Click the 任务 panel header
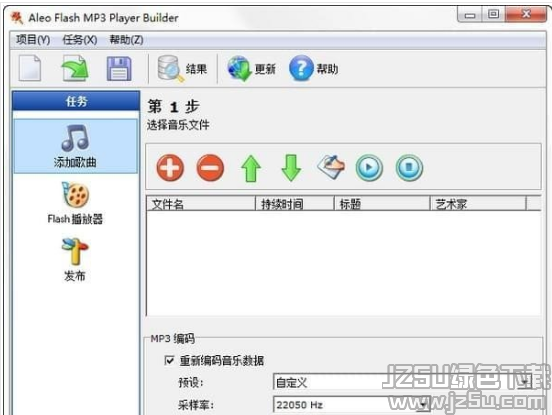The height and width of the screenshot is (415, 552). tap(76, 101)
